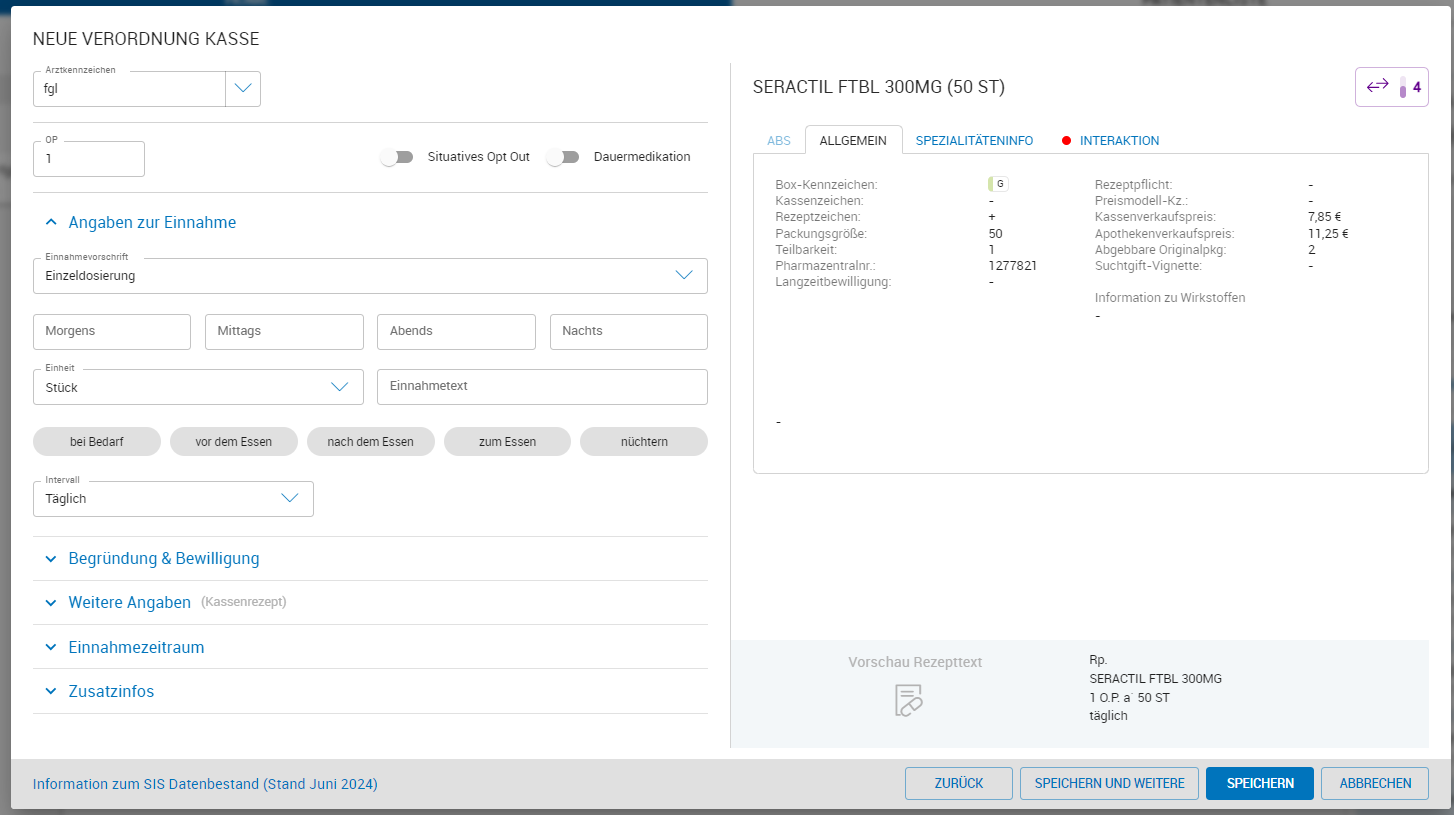Enable the Dauermedikation switch

(x=563, y=157)
